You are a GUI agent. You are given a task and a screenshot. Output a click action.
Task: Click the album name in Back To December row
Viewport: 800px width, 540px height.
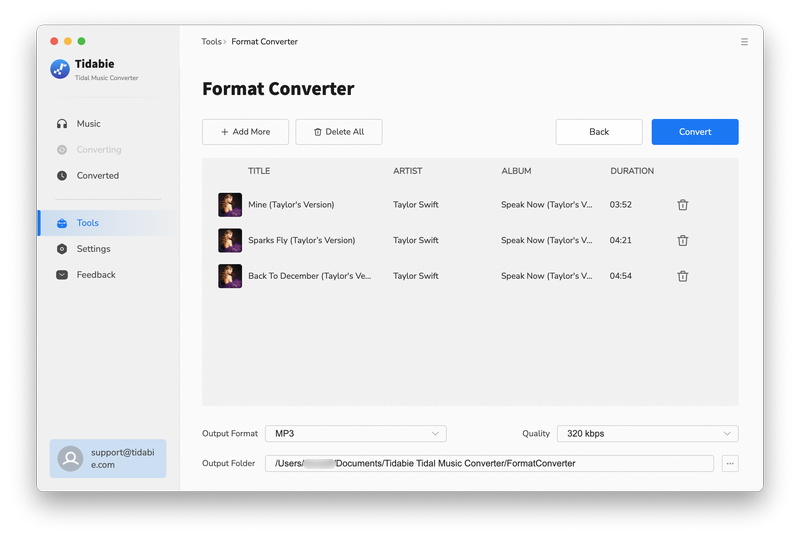[x=546, y=276]
